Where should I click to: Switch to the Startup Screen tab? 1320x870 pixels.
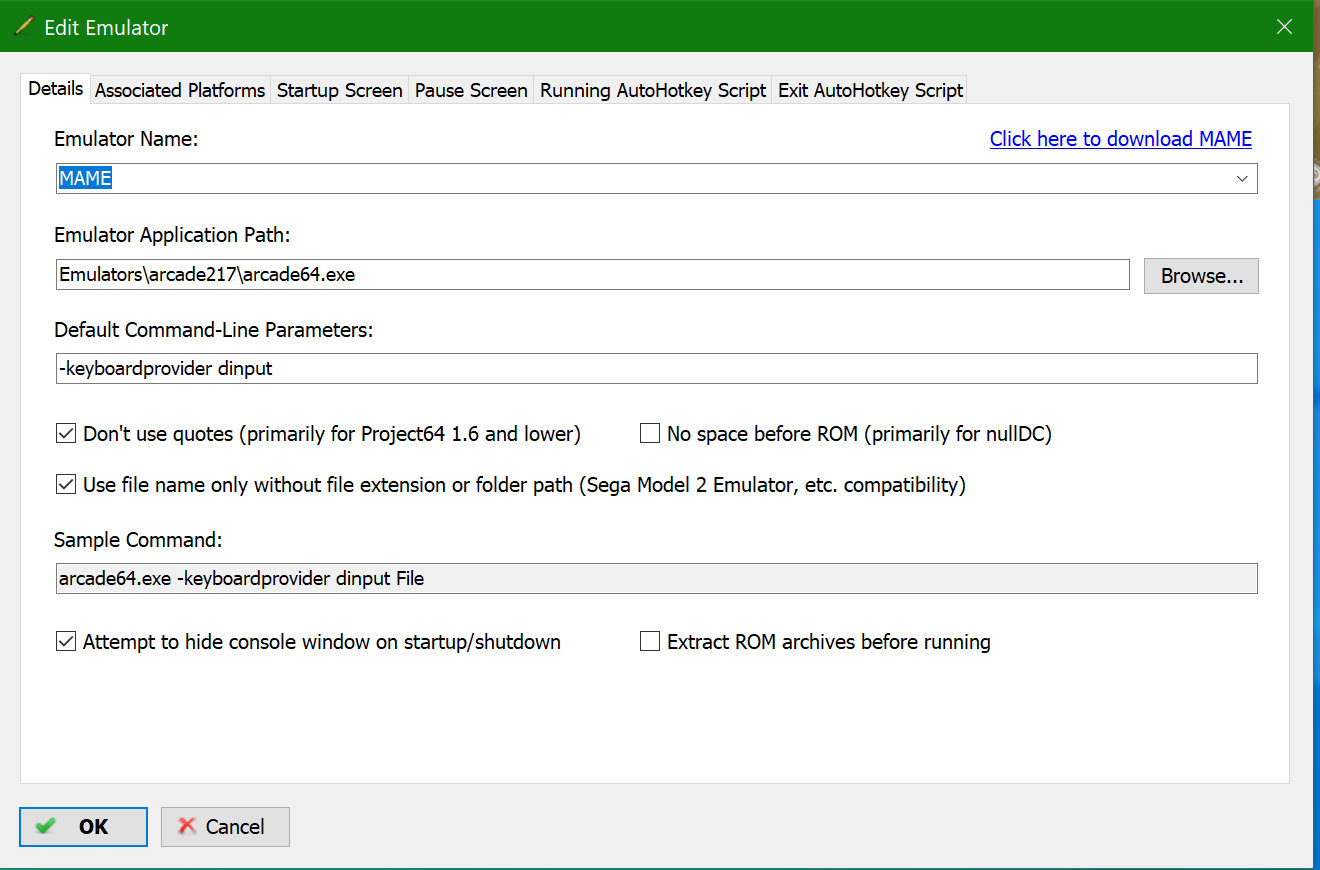pos(339,90)
